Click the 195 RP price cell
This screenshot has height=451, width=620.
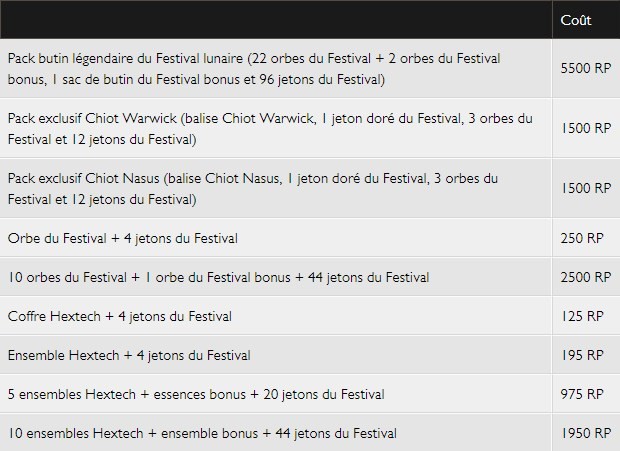coord(582,355)
